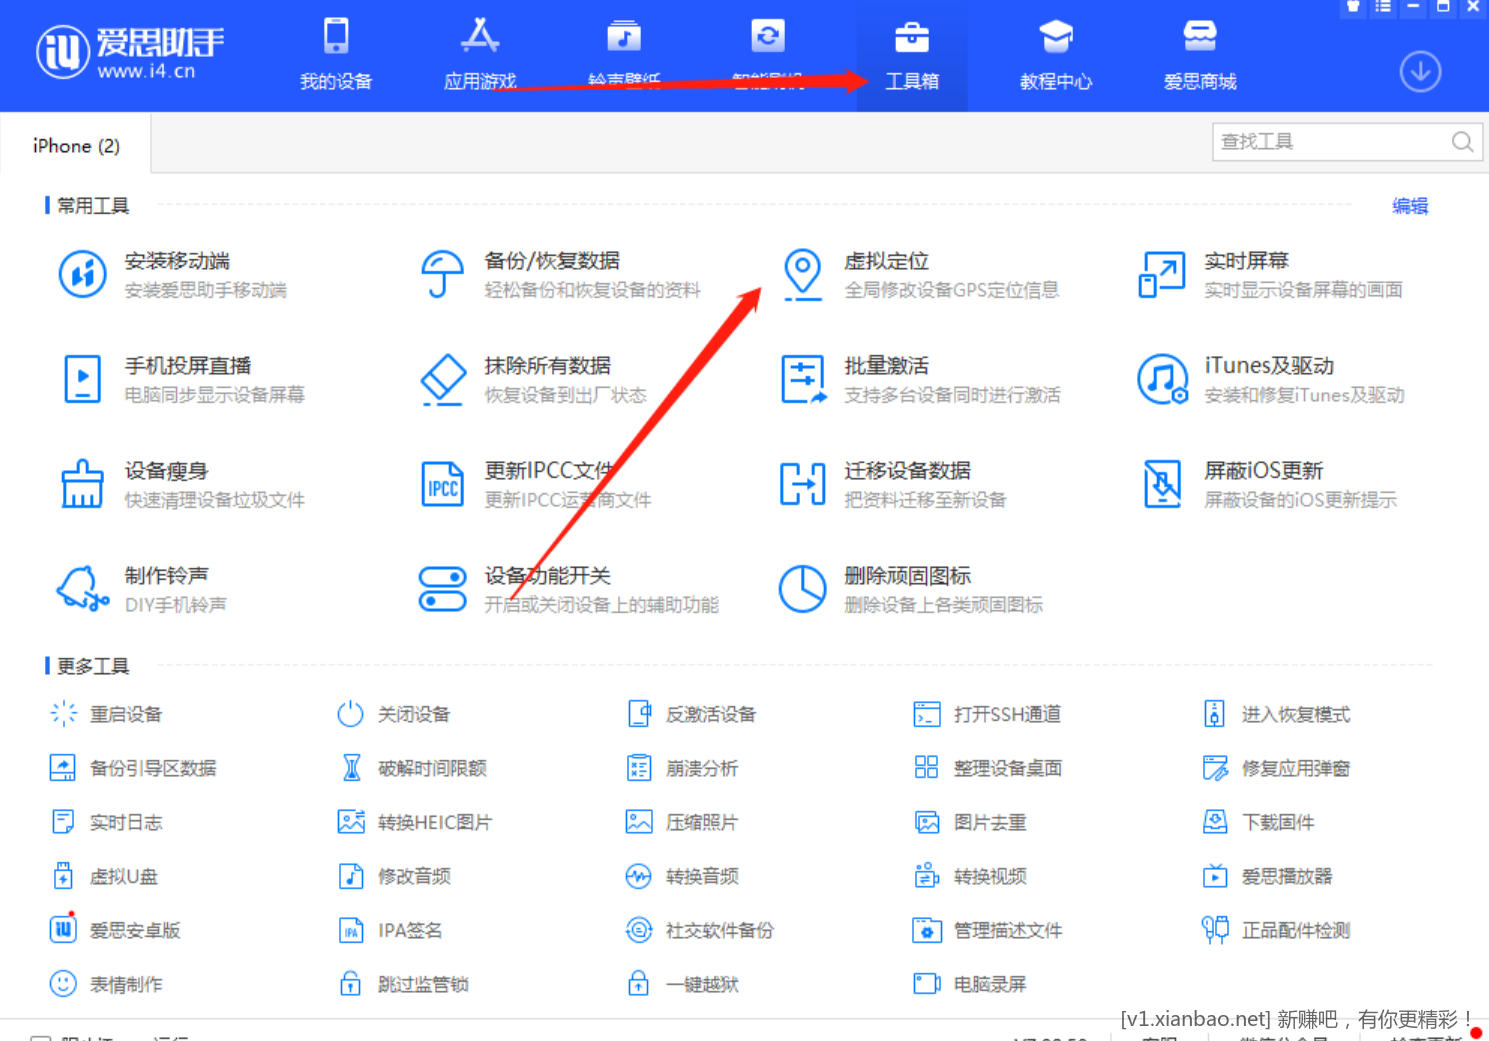Click 关闭设备 shutdown option
This screenshot has width=1489, height=1041.
click(x=394, y=714)
